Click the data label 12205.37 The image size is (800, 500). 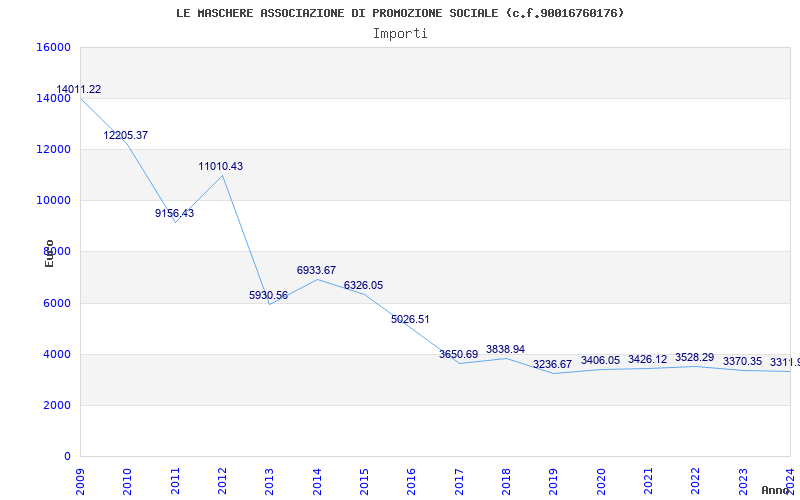click(126, 135)
